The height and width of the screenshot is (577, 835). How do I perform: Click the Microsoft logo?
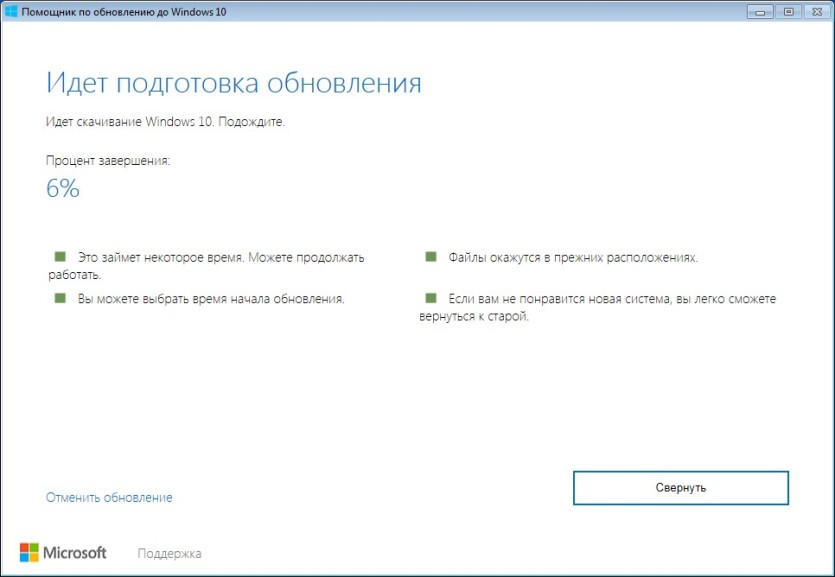[x=63, y=553]
